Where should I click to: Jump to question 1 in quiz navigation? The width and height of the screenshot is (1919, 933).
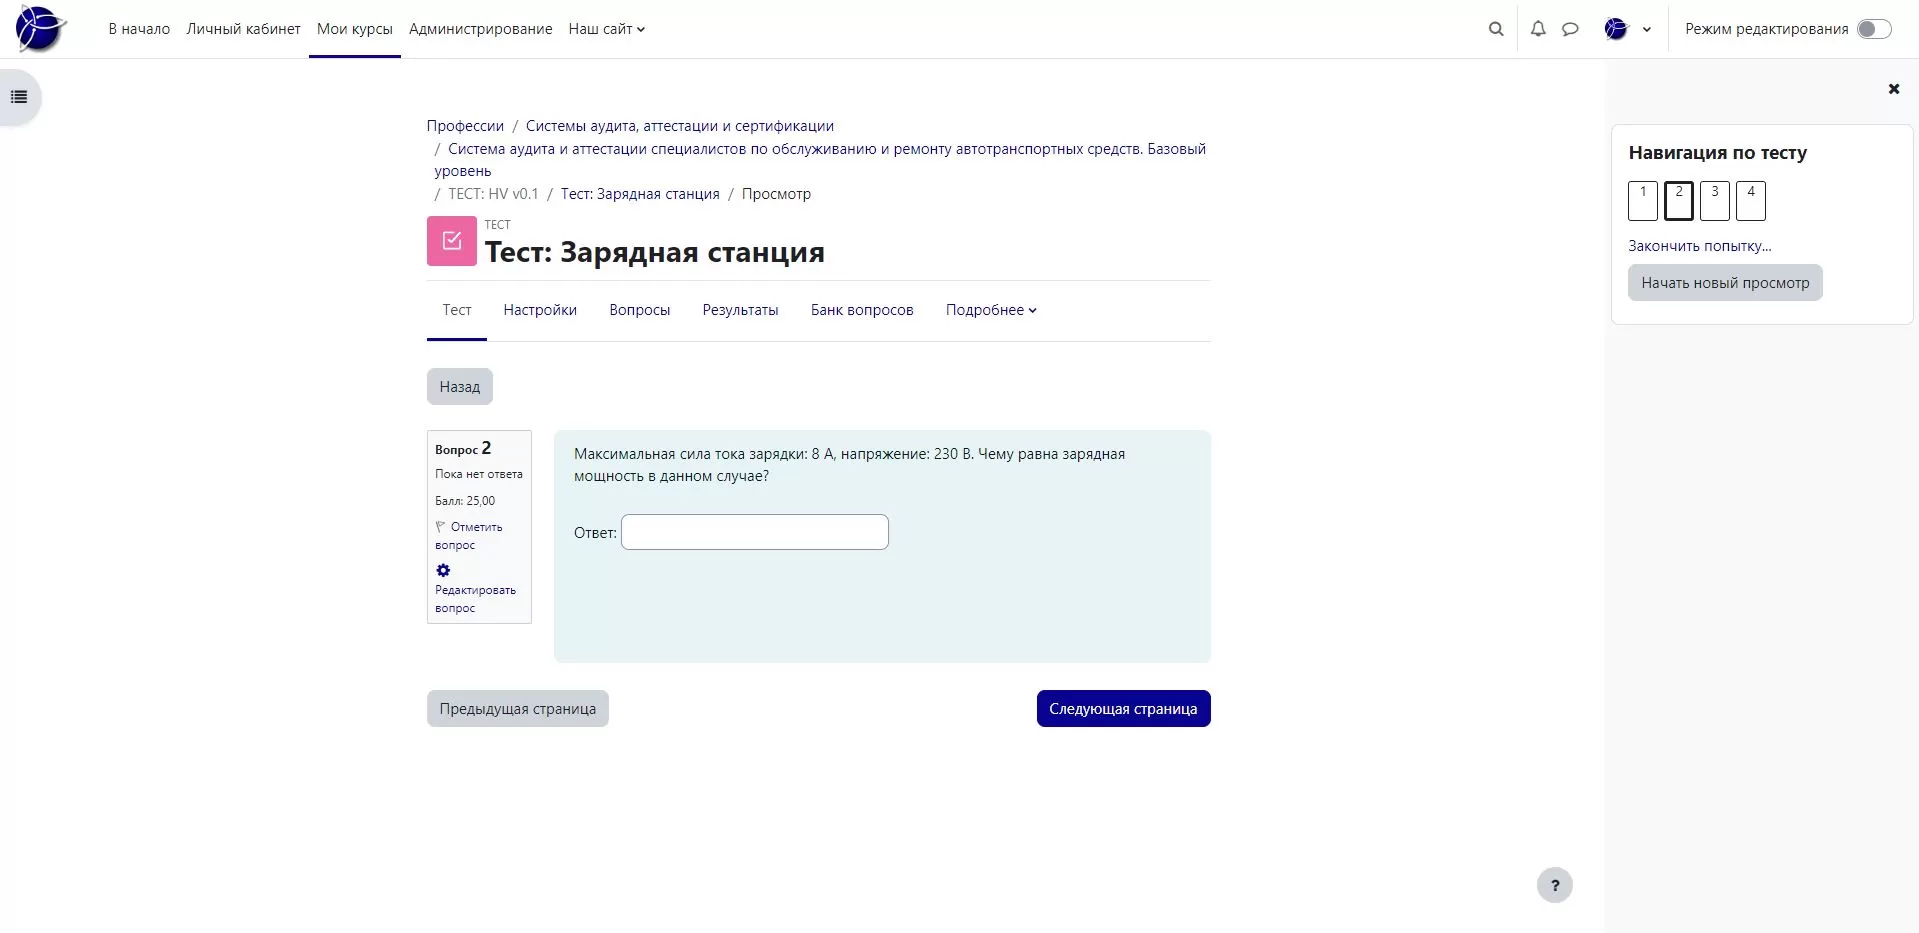click(1643, 201)
